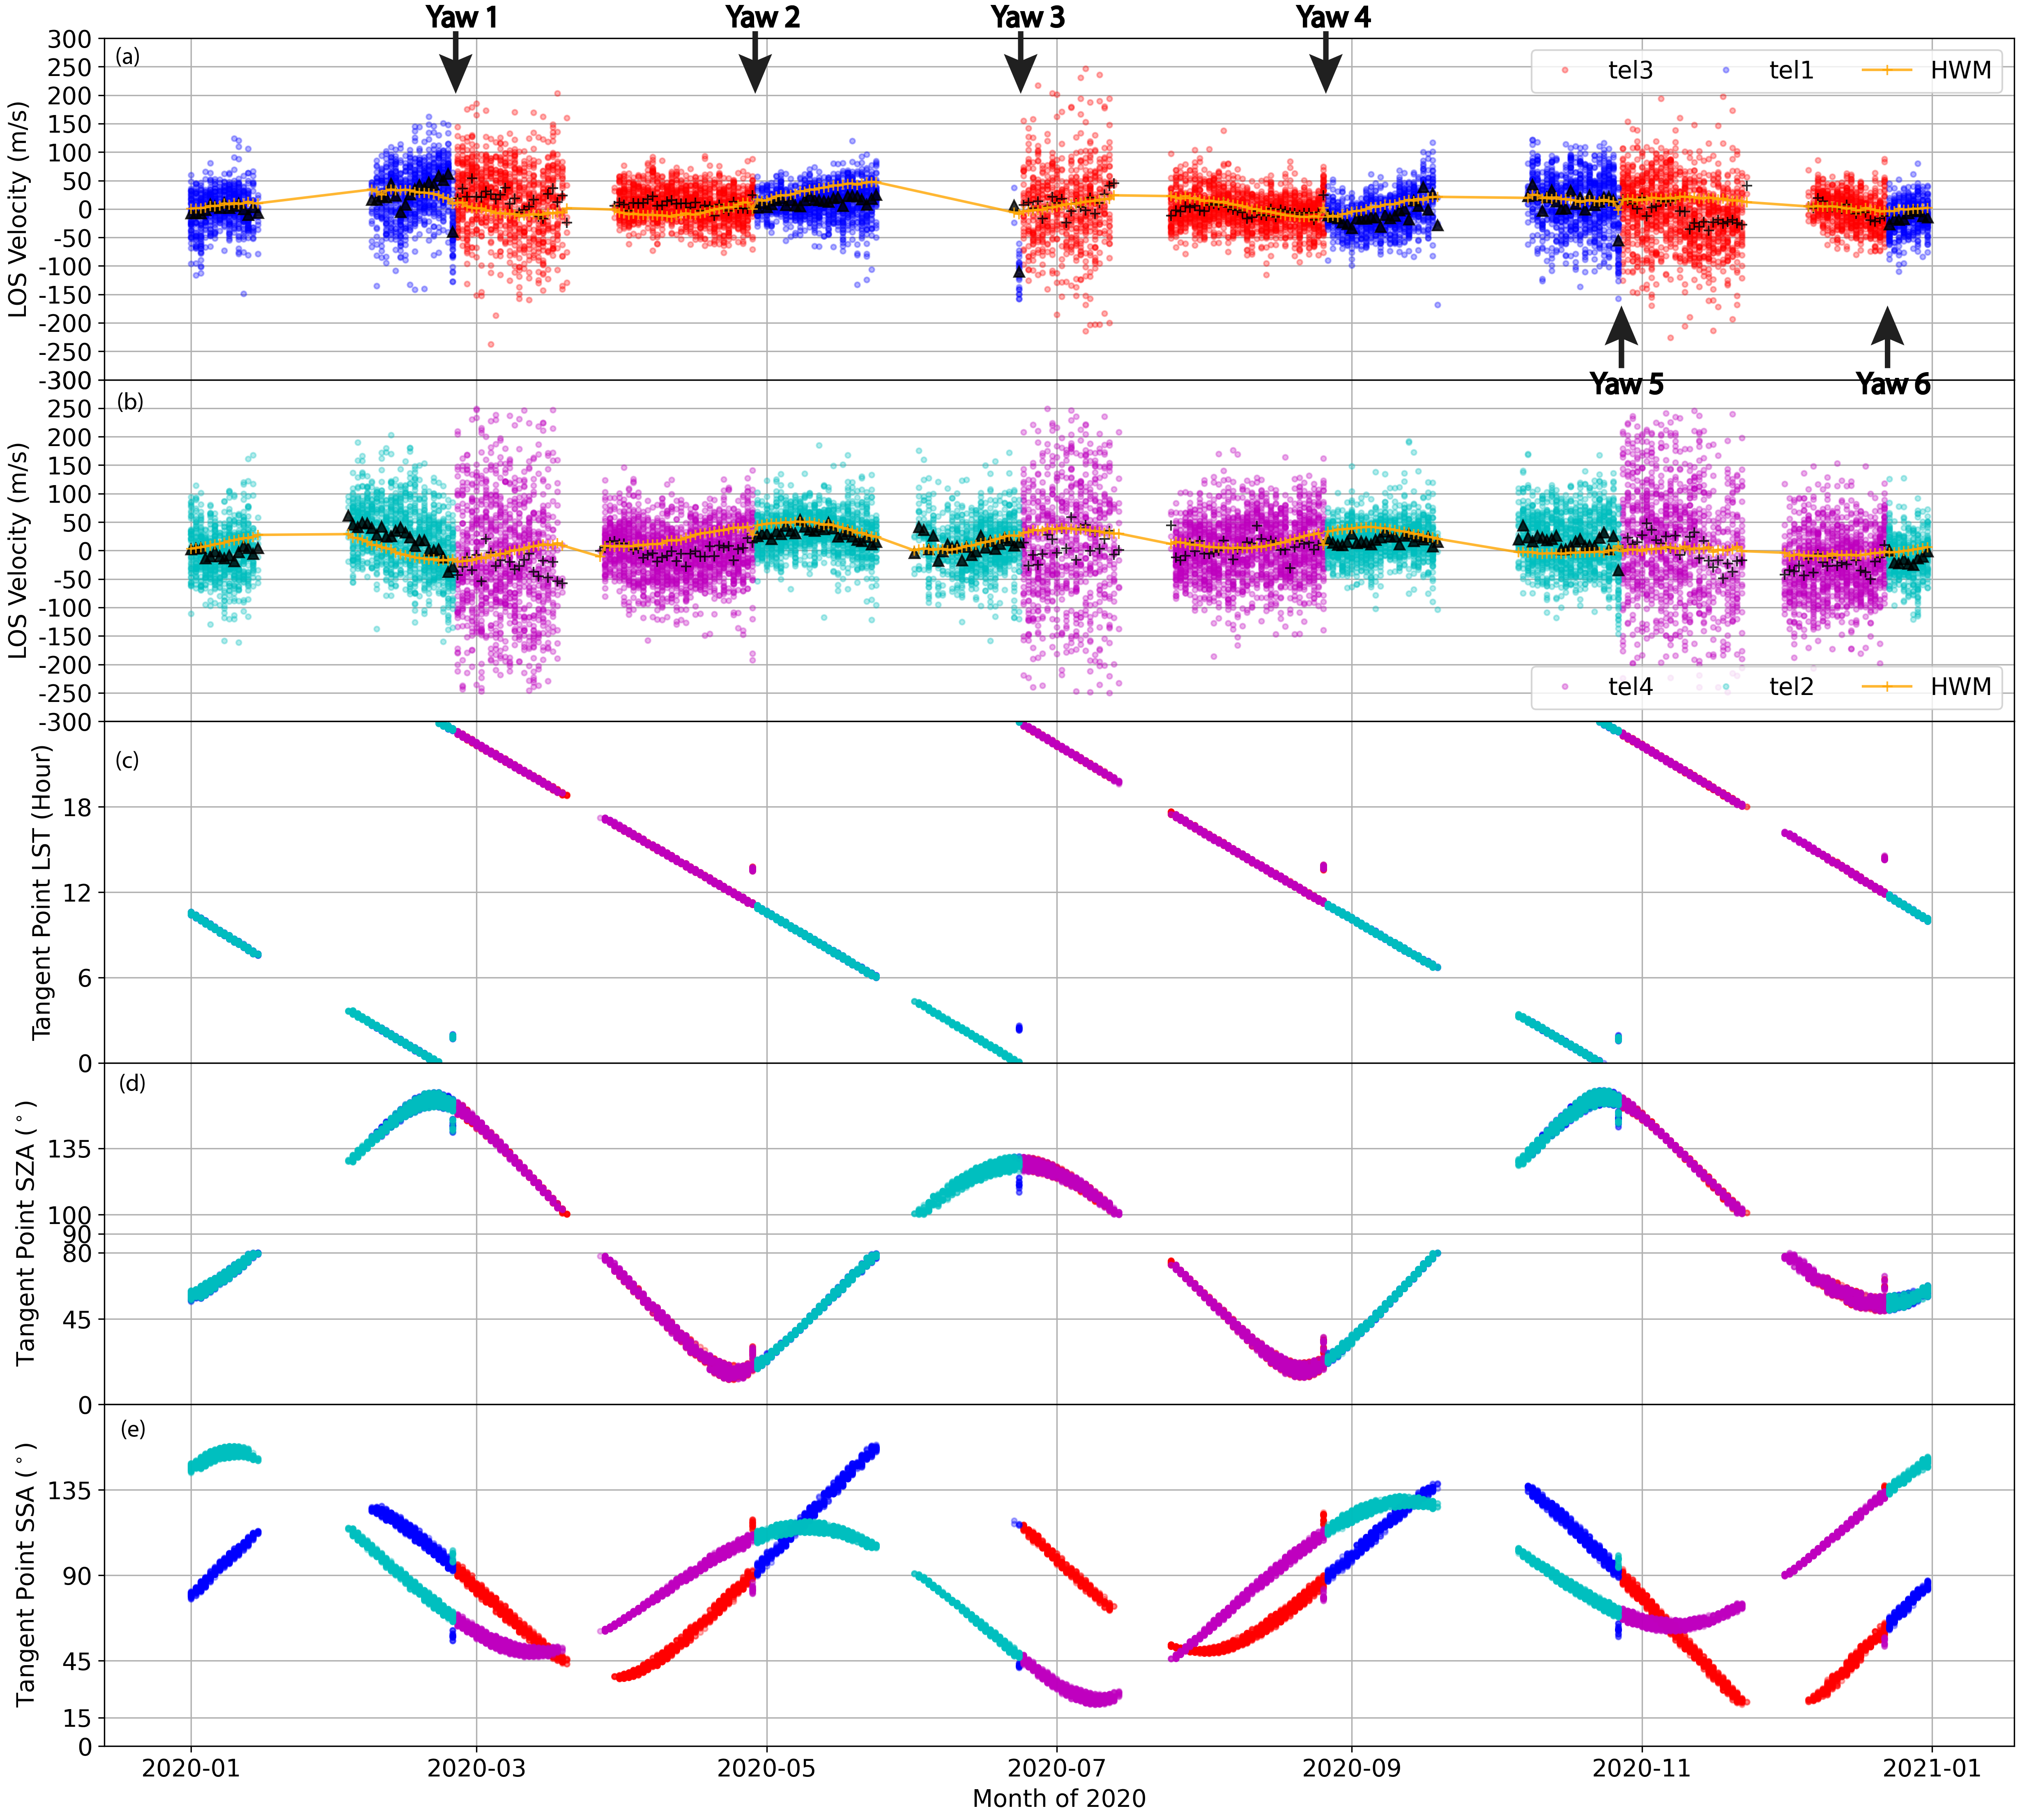Click the "300" tick atop panel (a)

point(70,39)
